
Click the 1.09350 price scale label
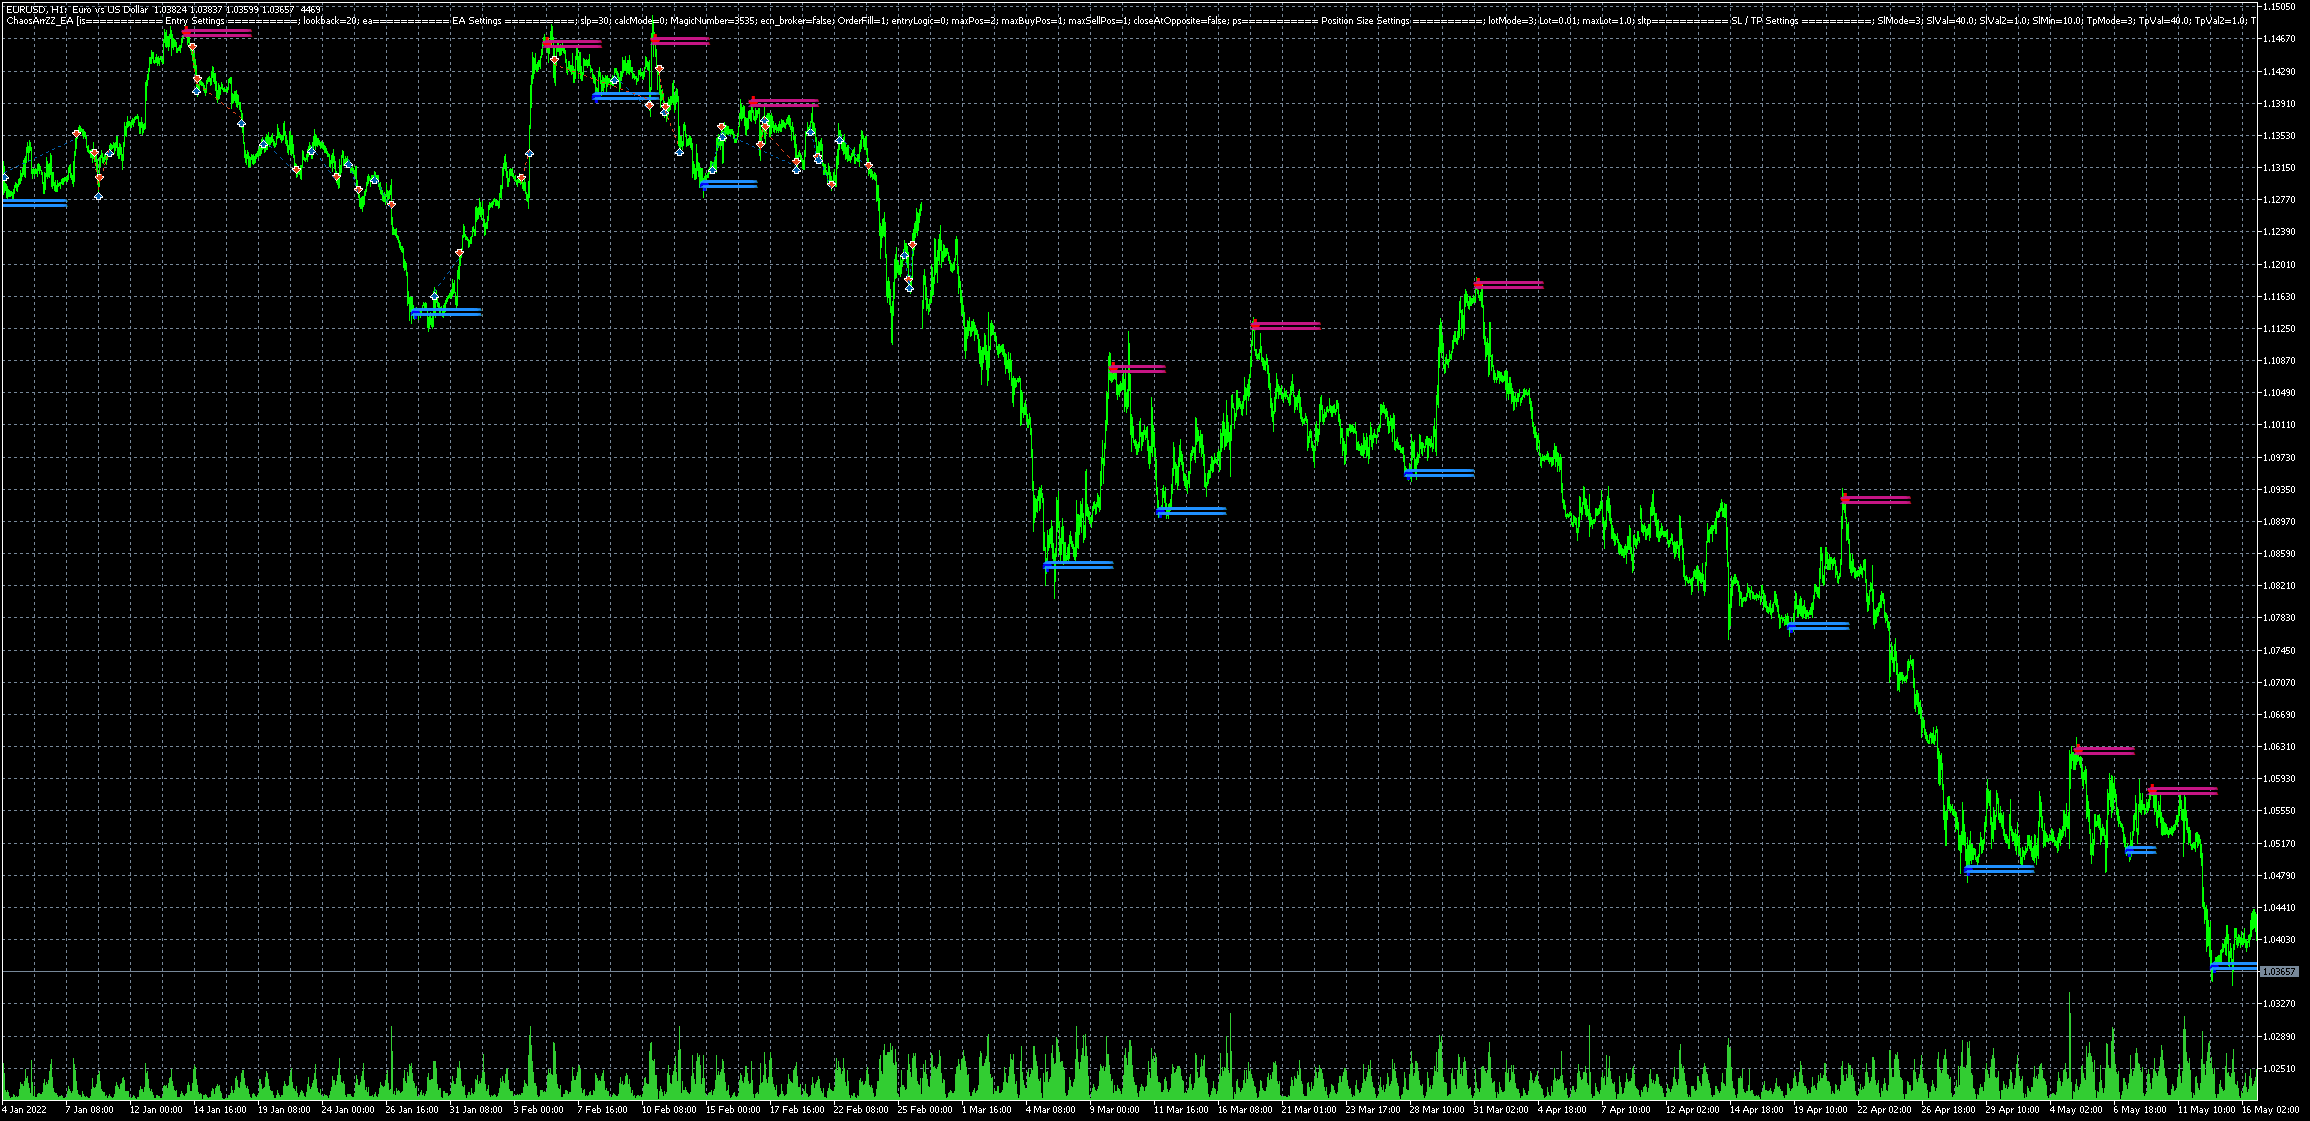(x=2279, y=489)
